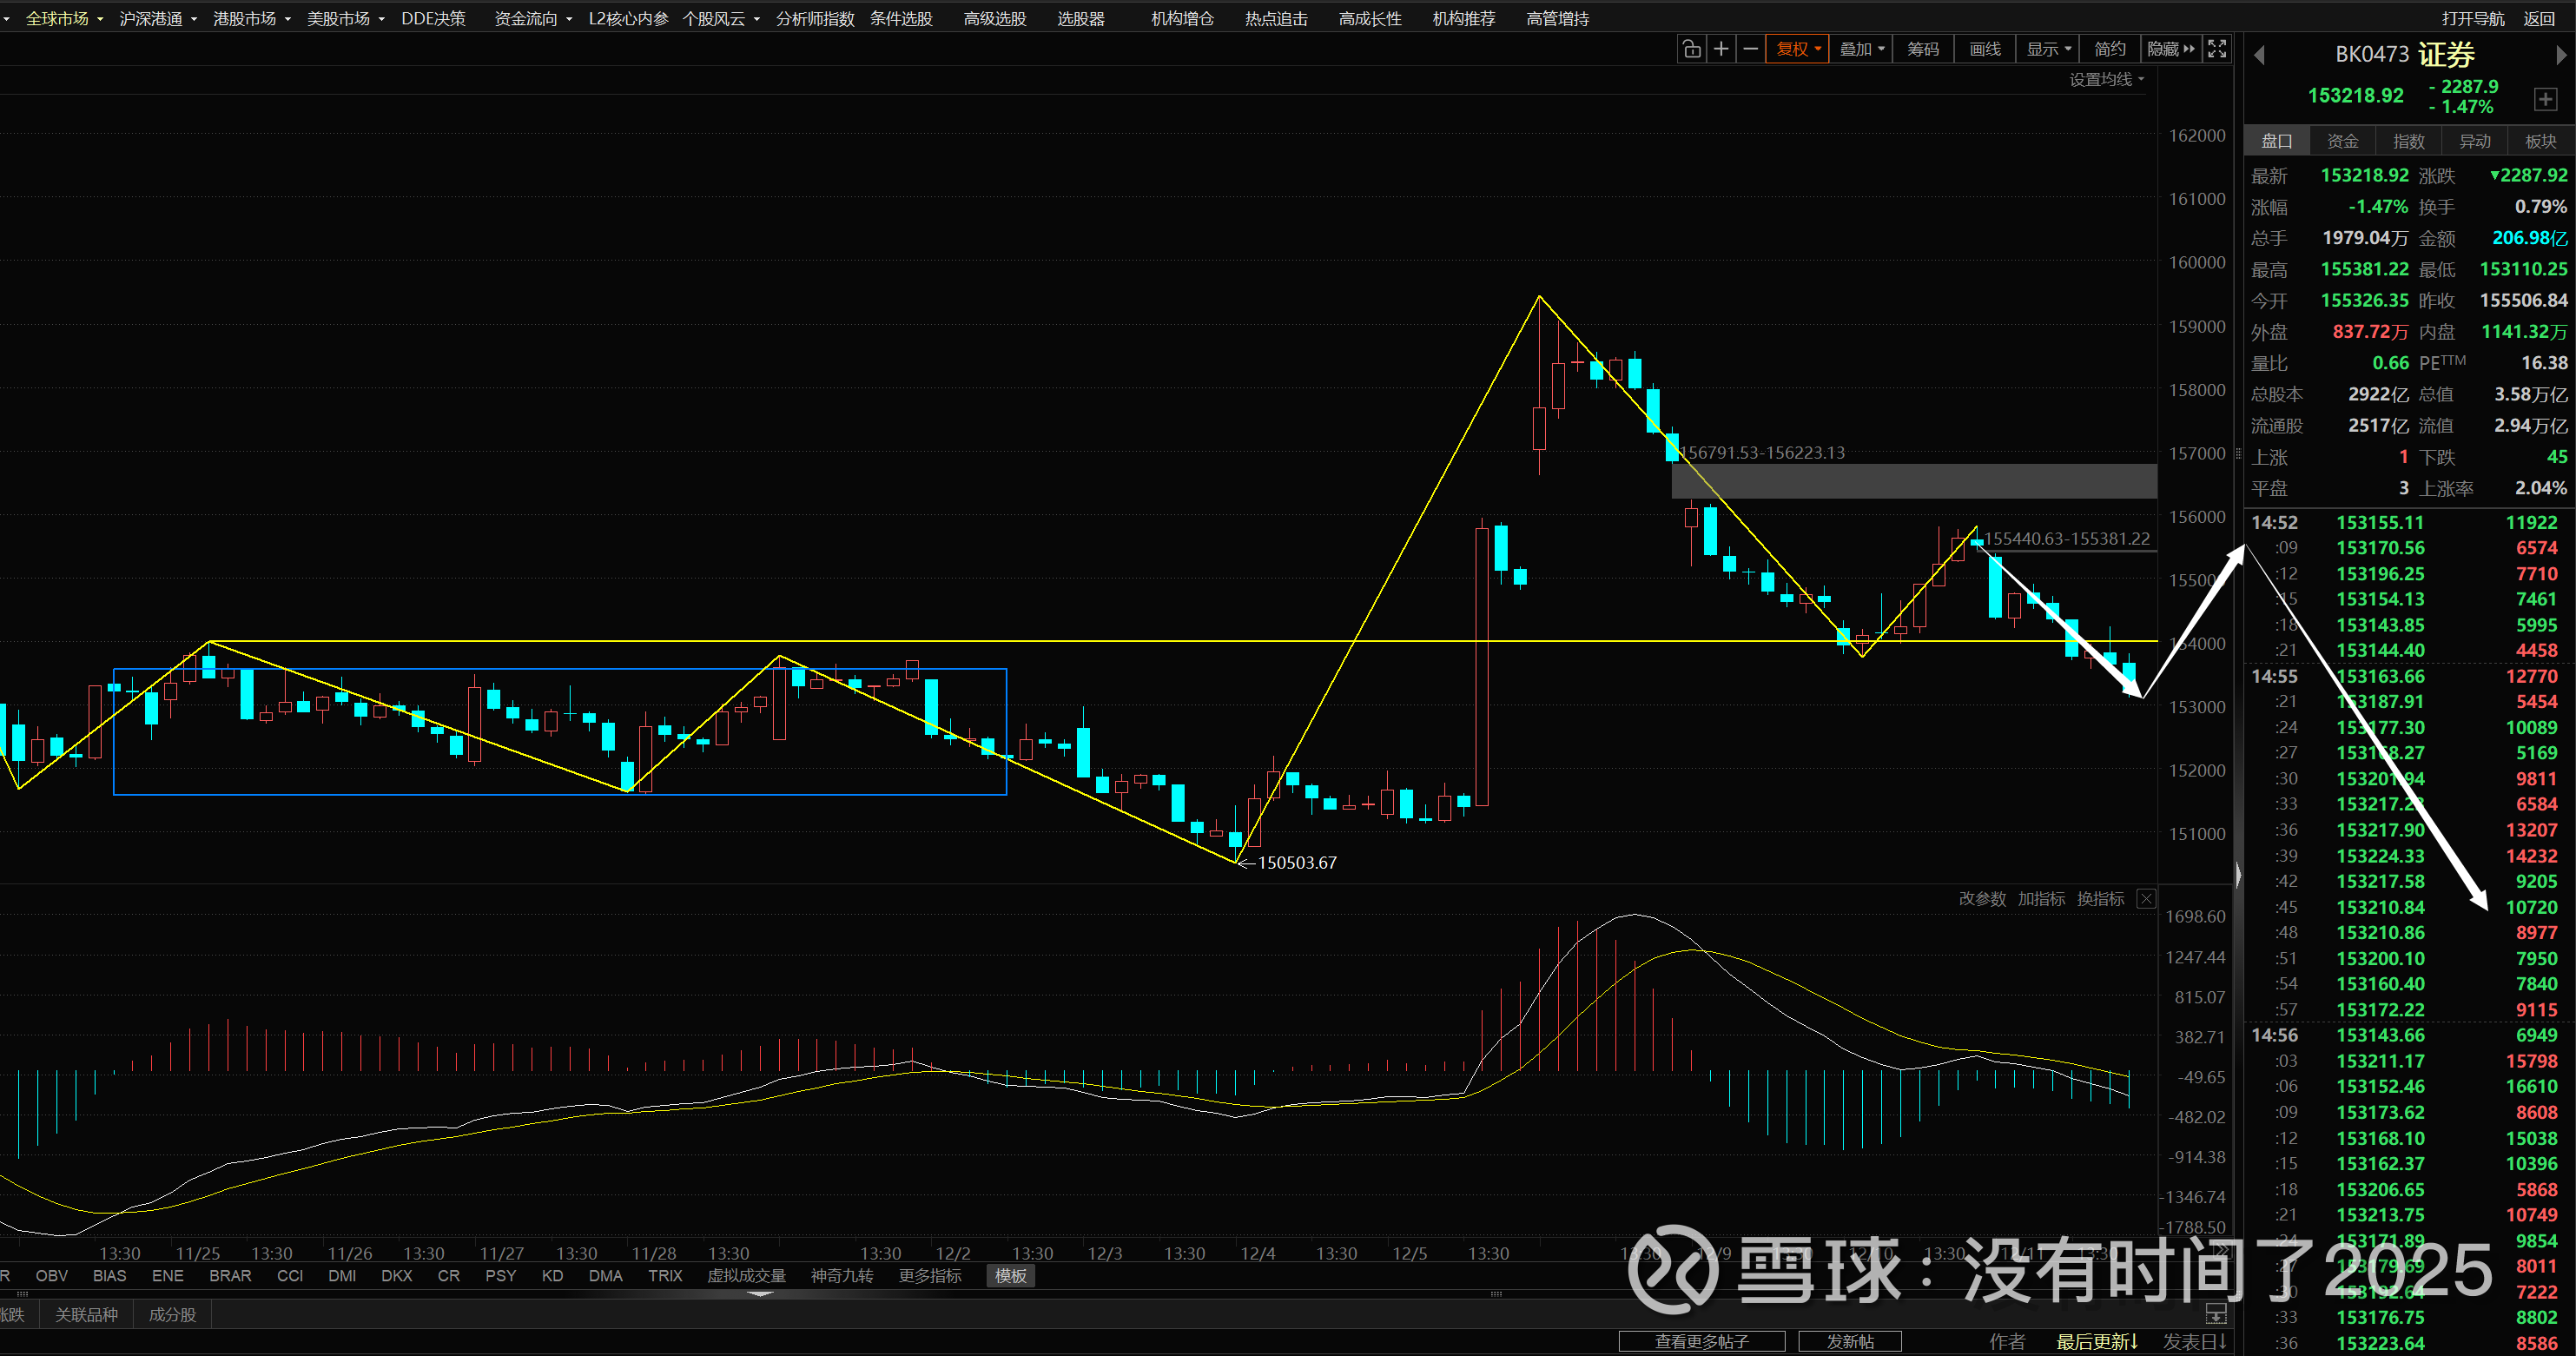2576x1356 pixels.
Task: Add 证券 to watchlist via plus box
Action: 2545,99
